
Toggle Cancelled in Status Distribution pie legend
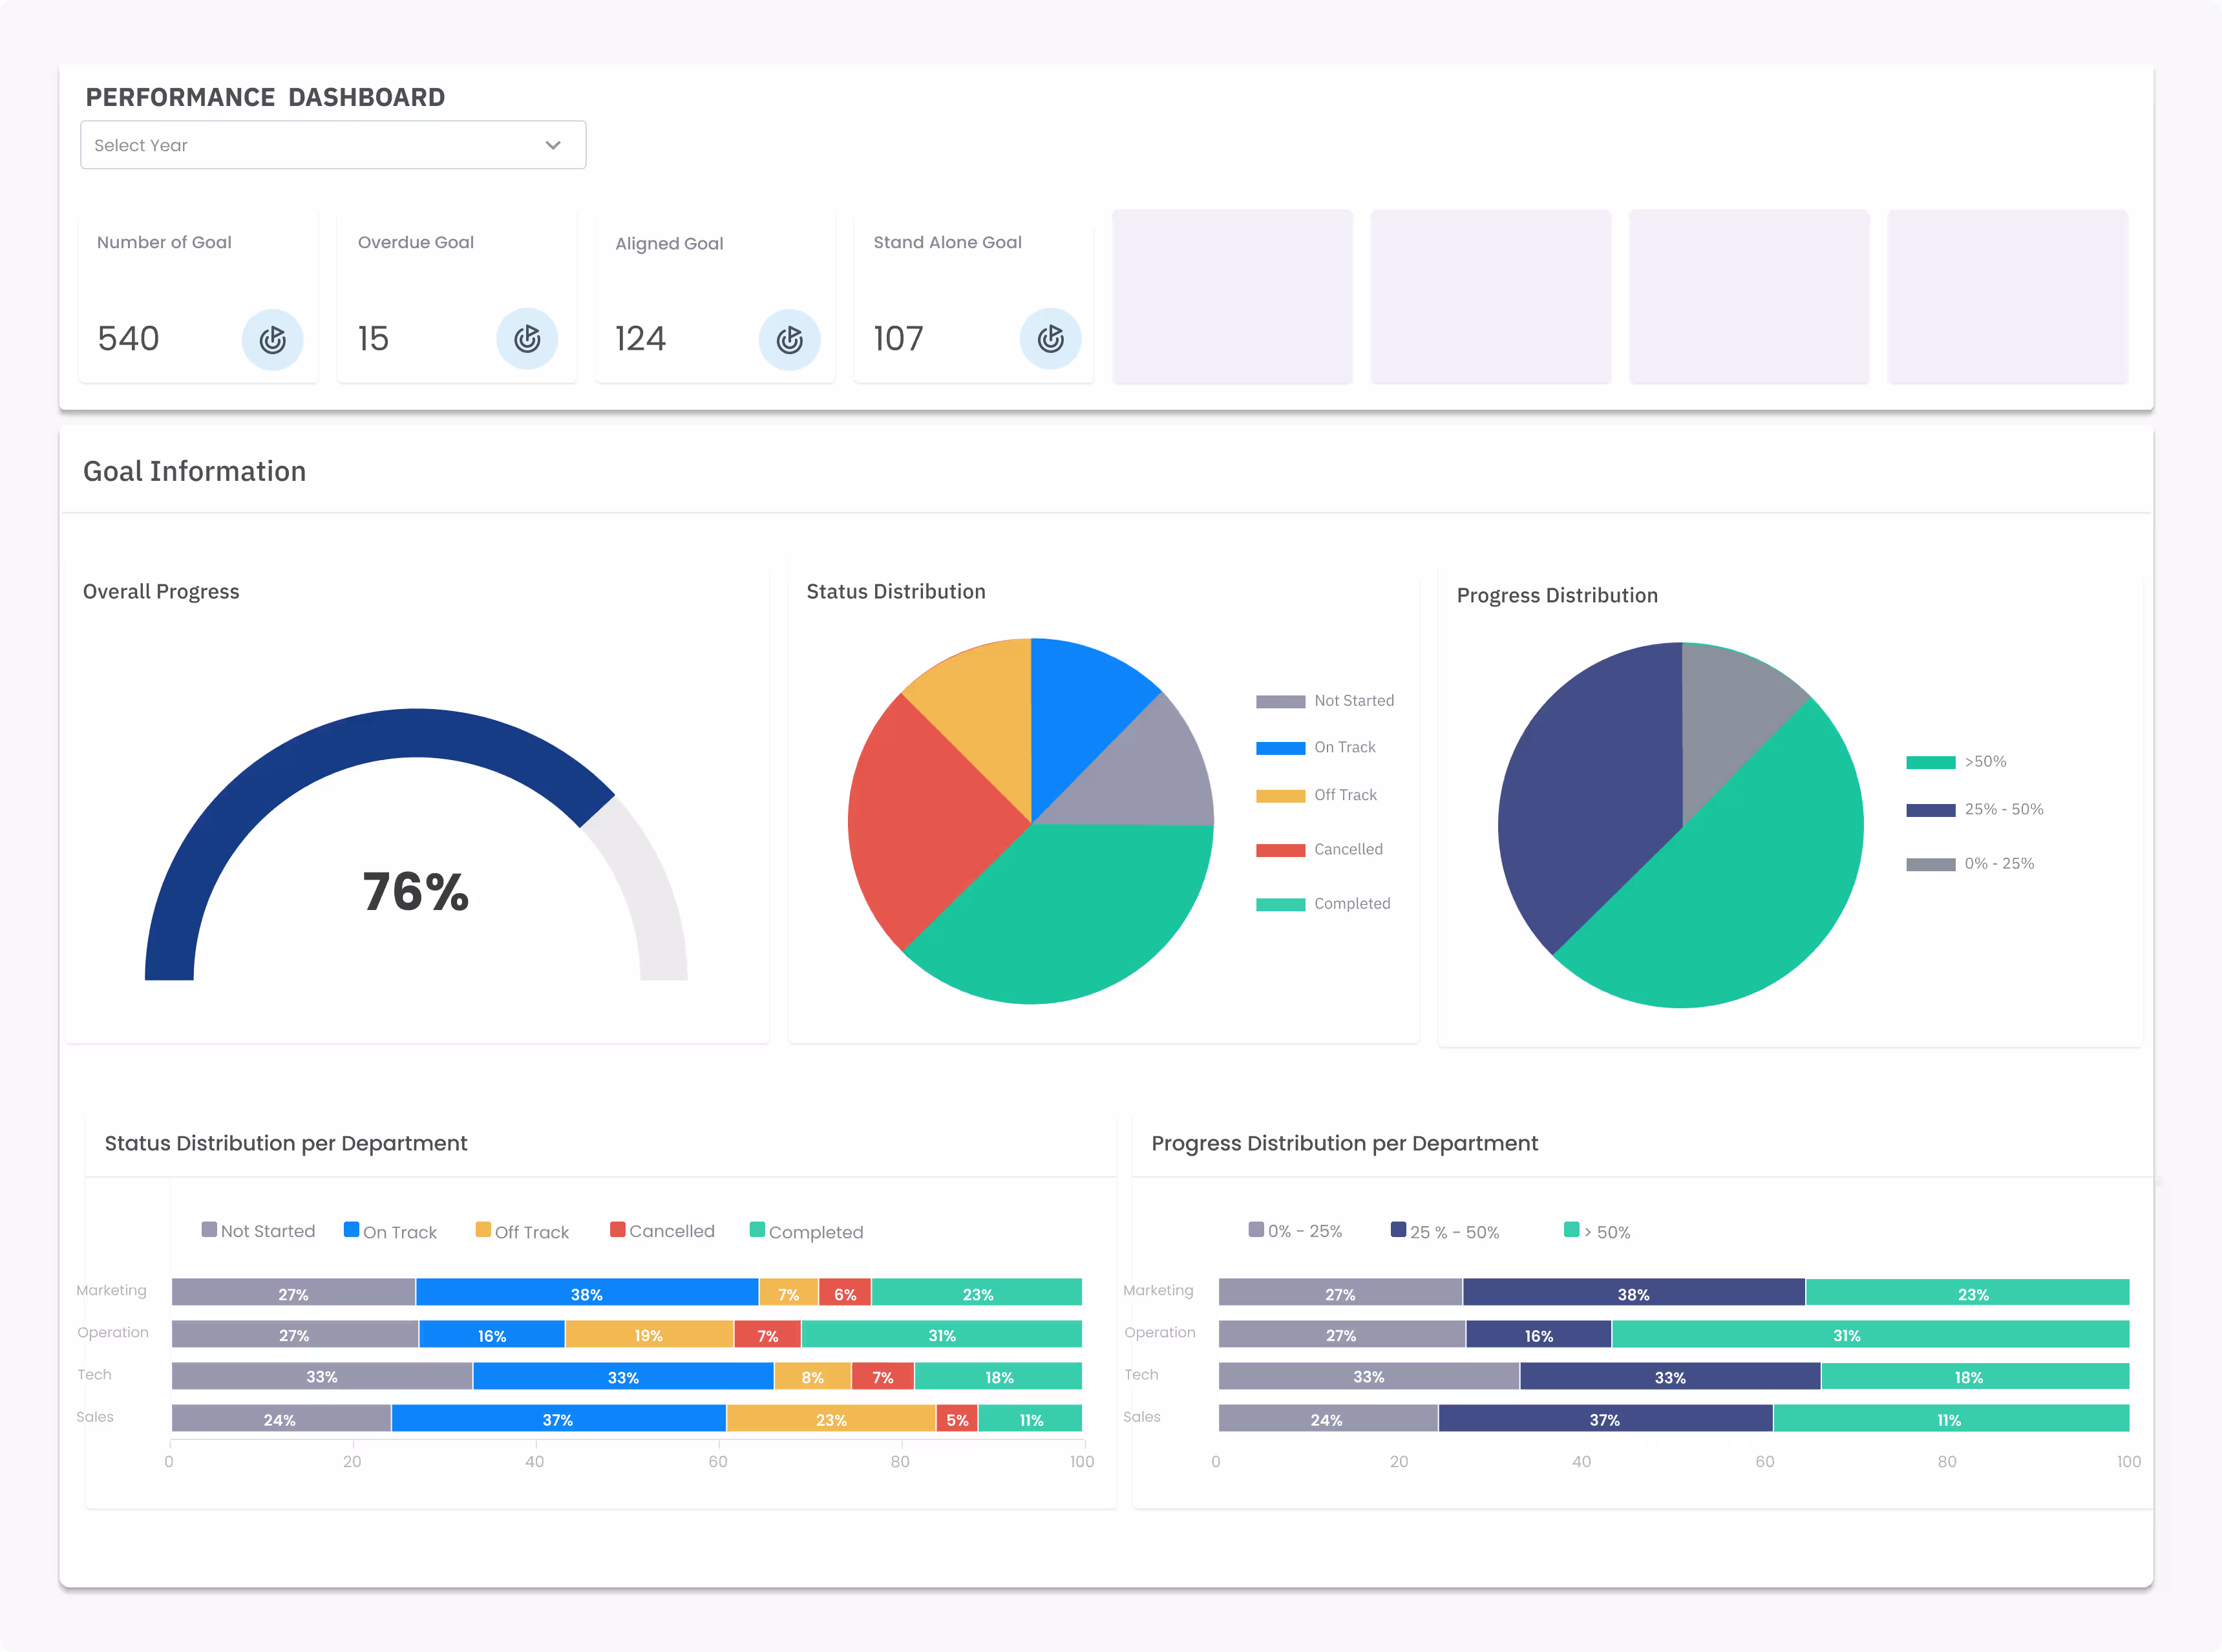coord(1320,850)
